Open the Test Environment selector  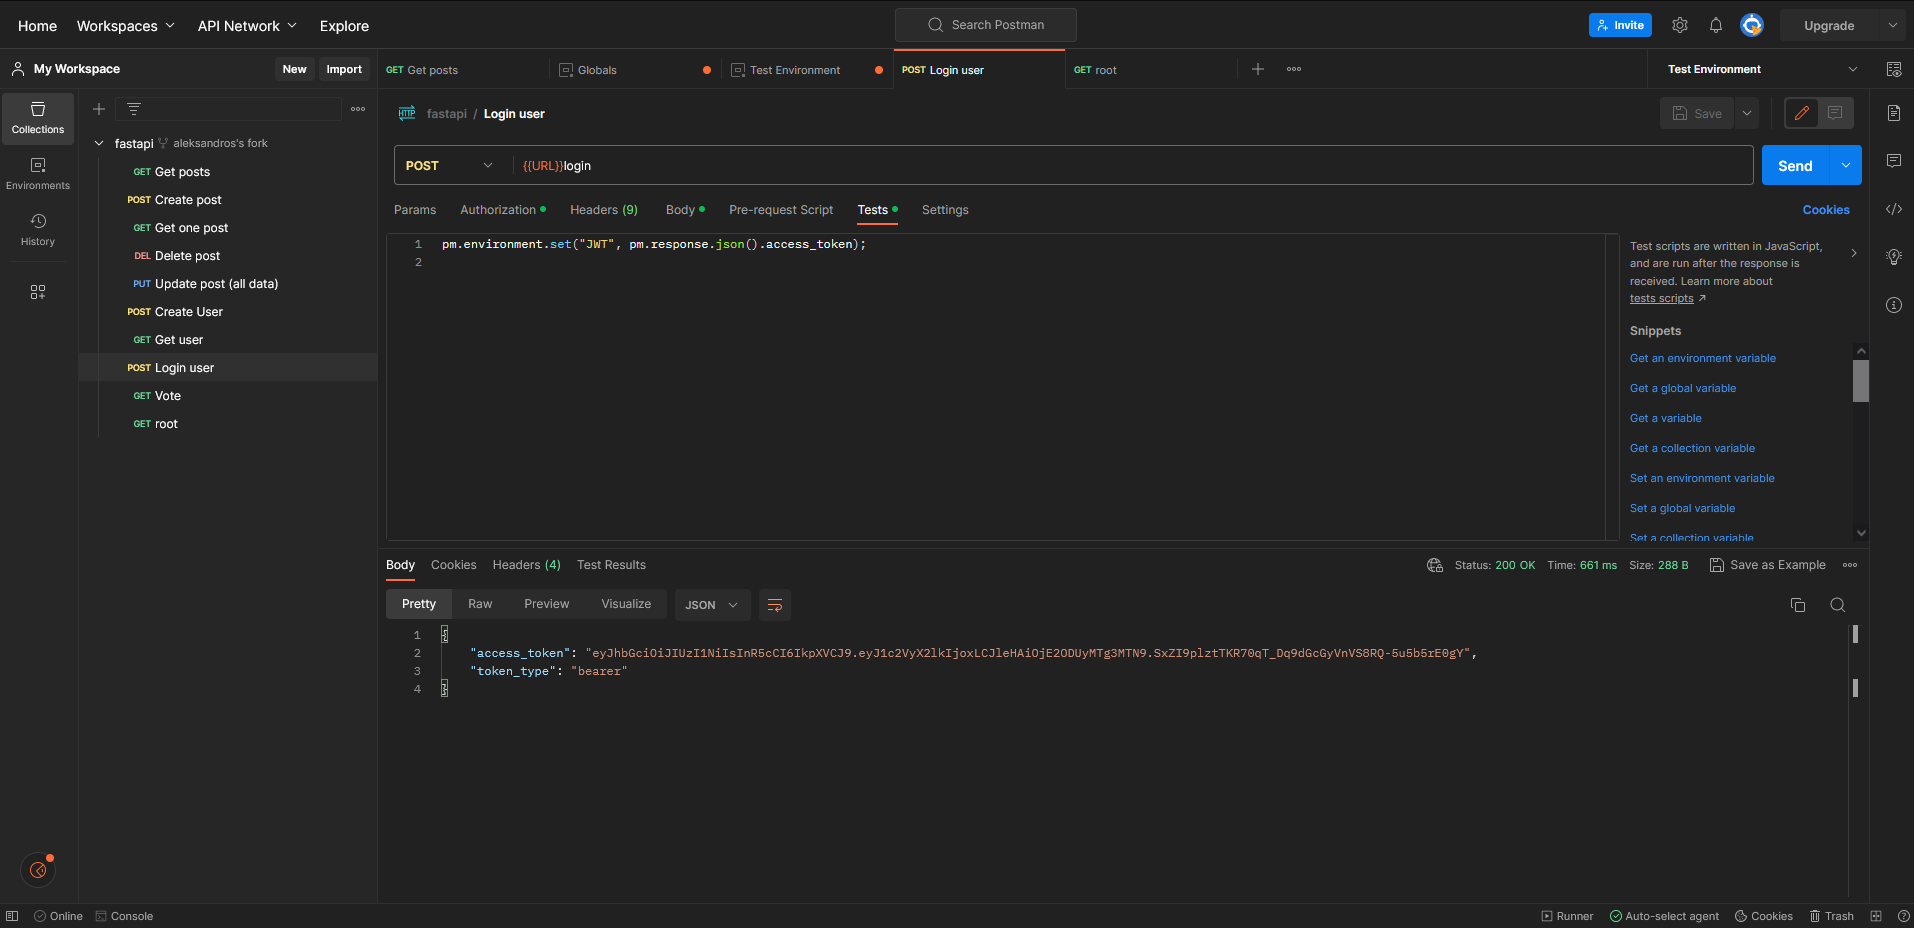(1758, 69)
